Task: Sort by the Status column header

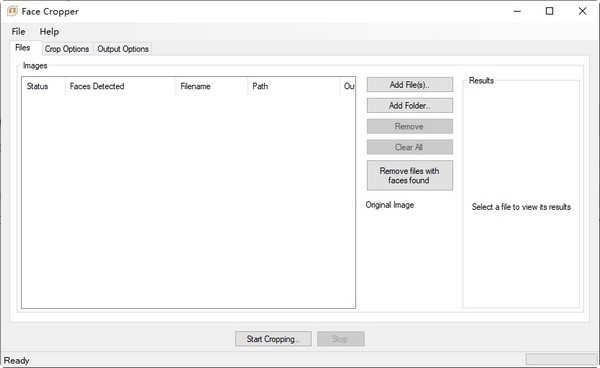Action: [x=43, y=86]
